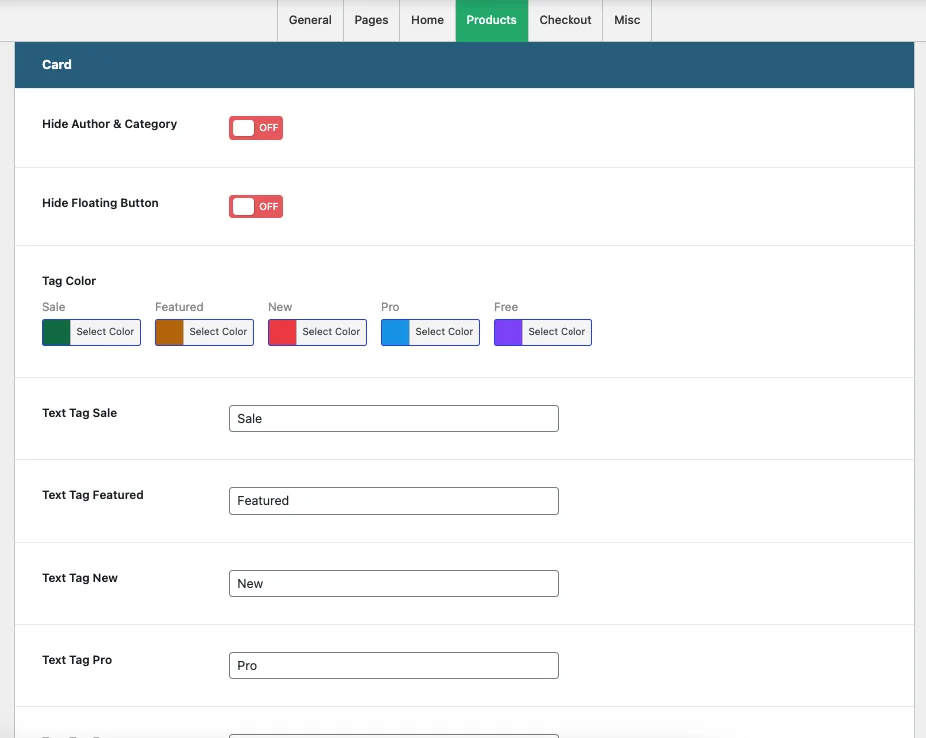
Task: Click the Text Tag Pro label
Action: 77,660
